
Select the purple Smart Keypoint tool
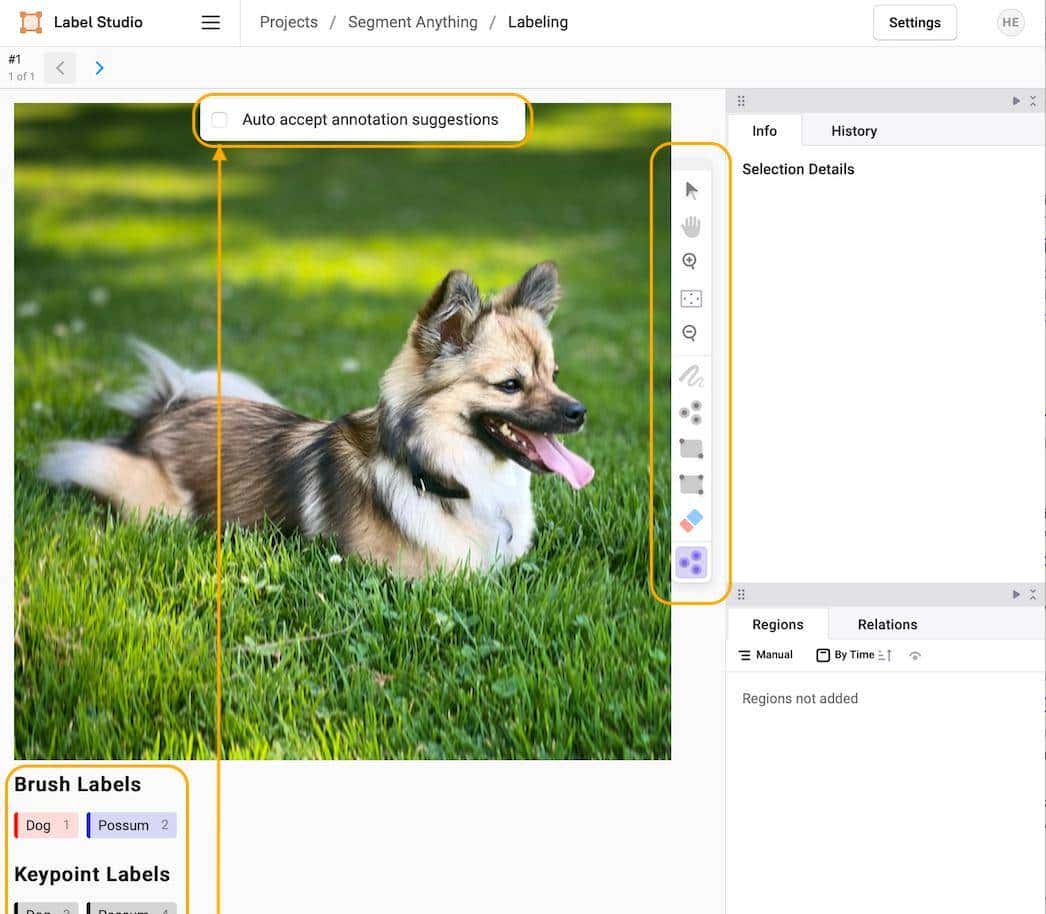691,563
